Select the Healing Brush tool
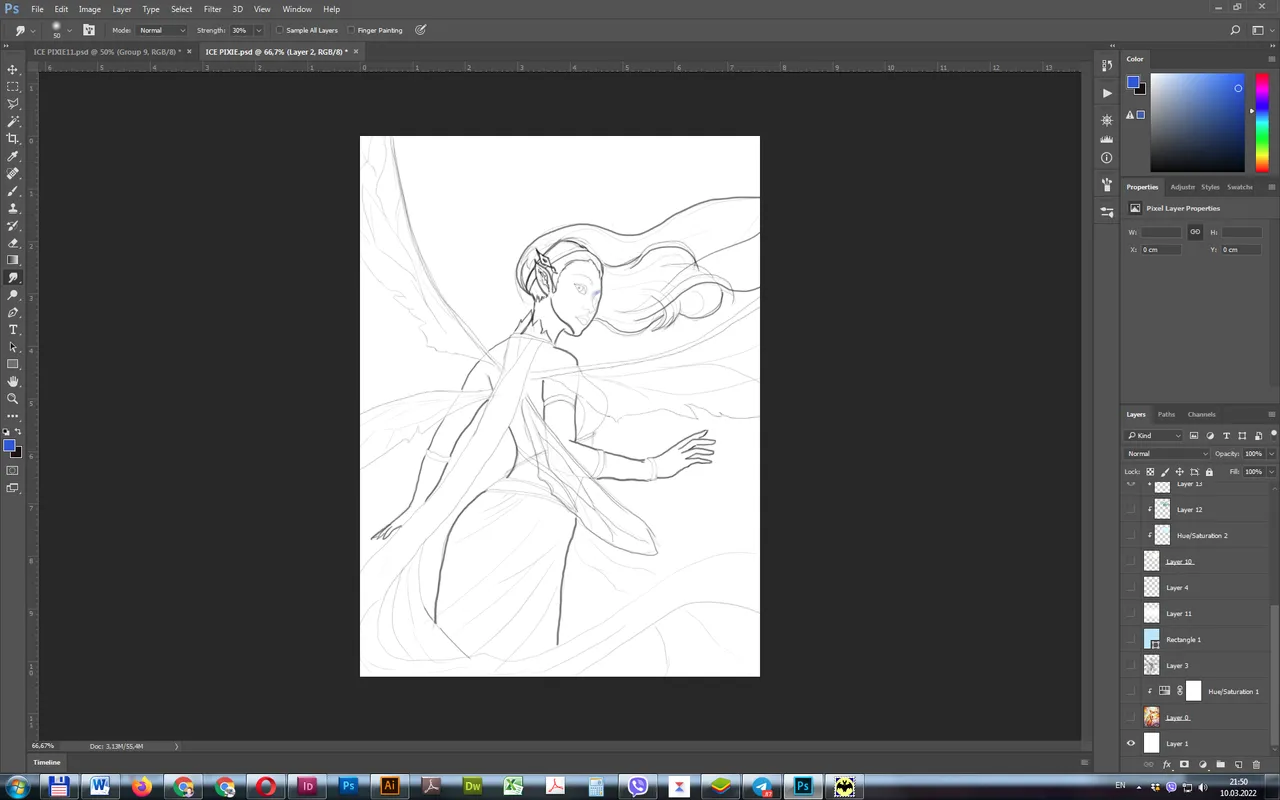 click(x=13, y=173)
